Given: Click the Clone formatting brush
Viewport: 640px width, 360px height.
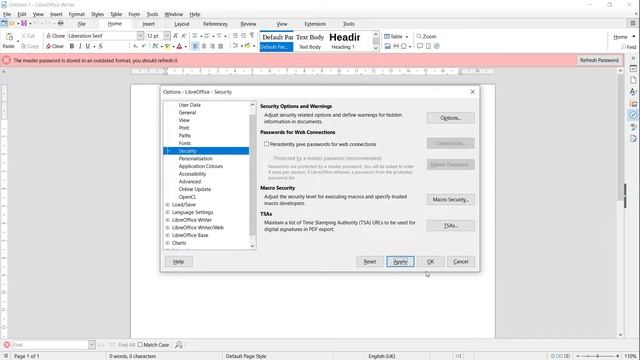Looking at the screenshot, I should pyautogui.click(x=56, y=36).
